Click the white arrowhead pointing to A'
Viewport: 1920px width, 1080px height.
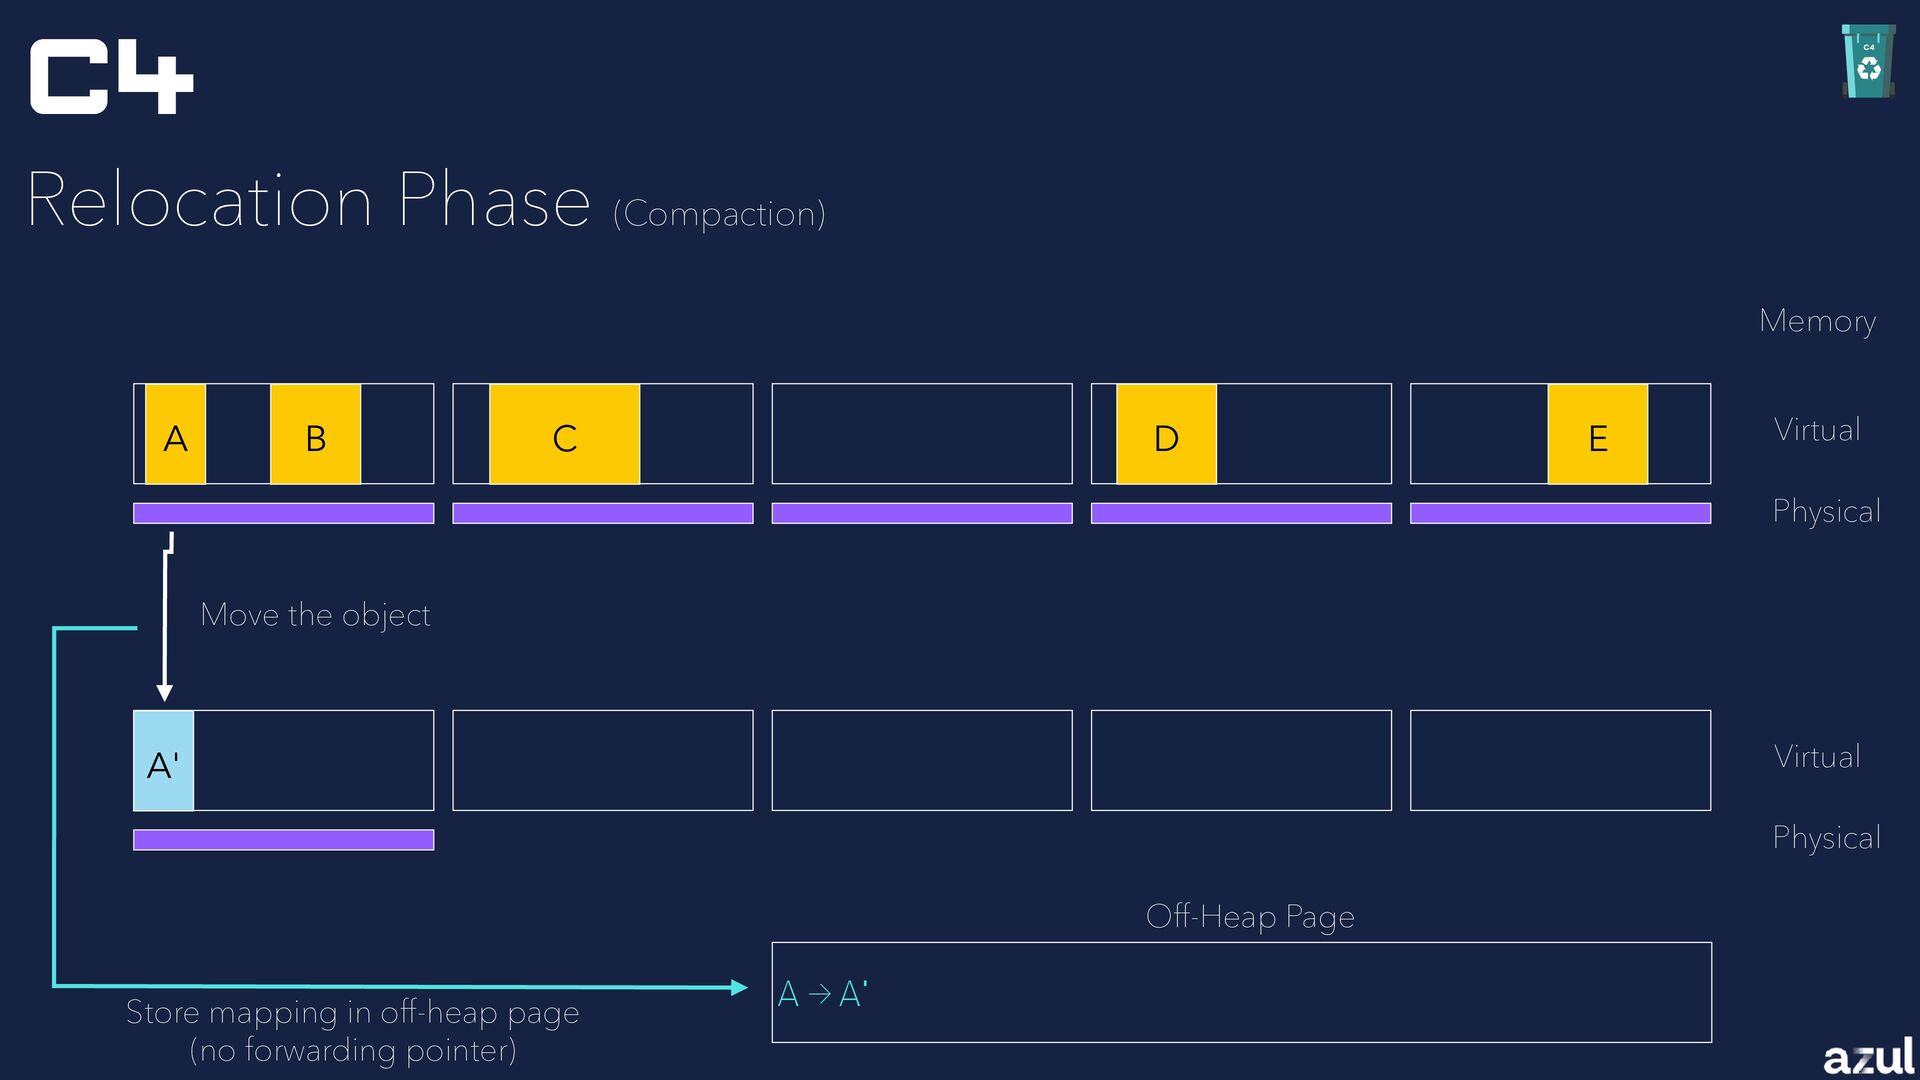tap(165, 693)
